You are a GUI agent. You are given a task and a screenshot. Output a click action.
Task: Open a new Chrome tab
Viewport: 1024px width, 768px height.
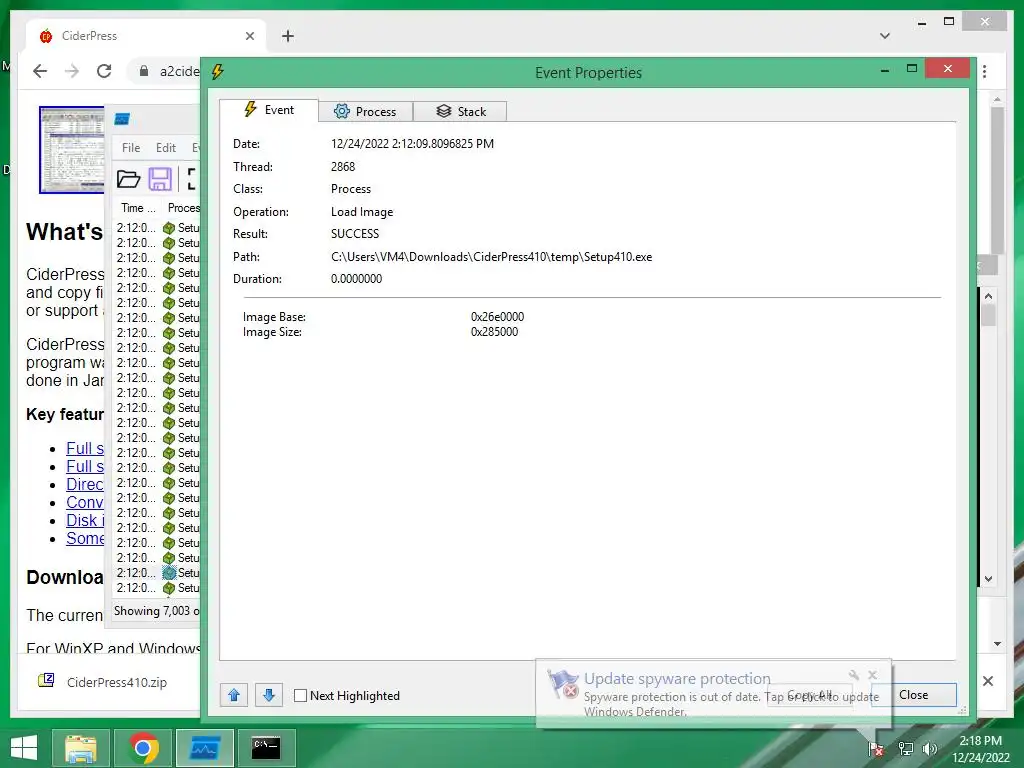[288, 36]
